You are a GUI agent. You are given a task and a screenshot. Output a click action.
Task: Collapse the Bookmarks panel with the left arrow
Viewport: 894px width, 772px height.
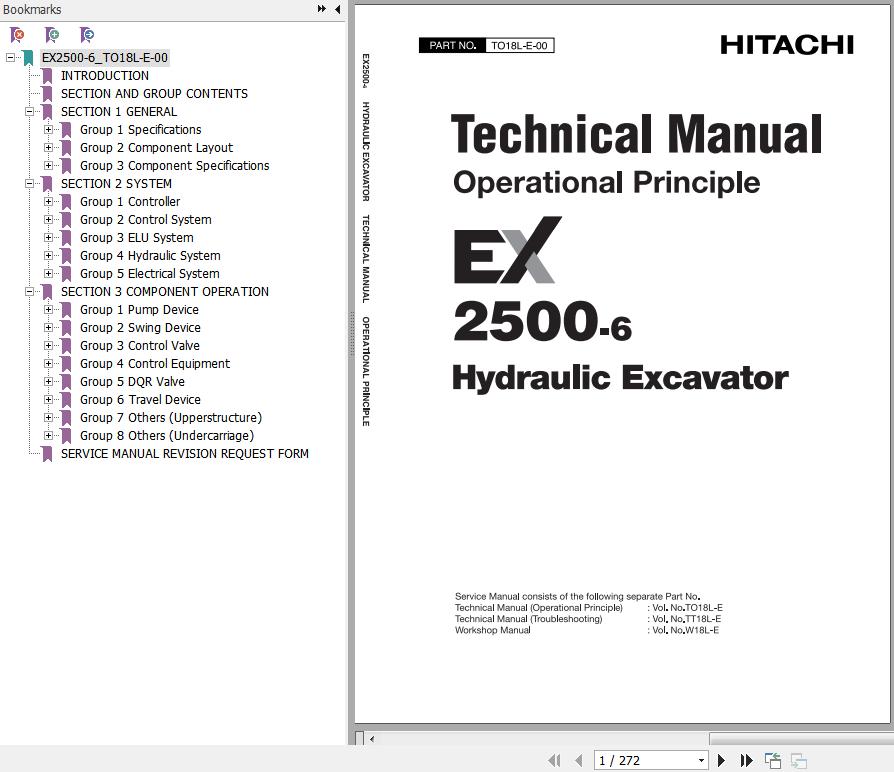(337, 9)
